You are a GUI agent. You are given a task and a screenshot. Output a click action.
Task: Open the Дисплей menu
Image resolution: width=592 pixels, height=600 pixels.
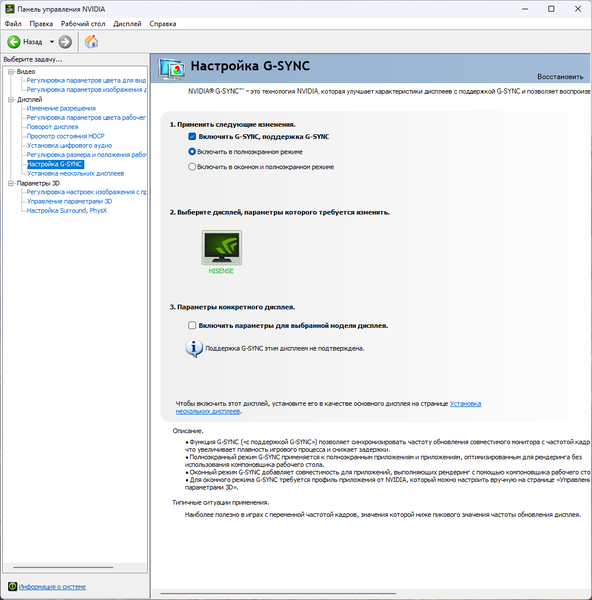tap(127, 24)
